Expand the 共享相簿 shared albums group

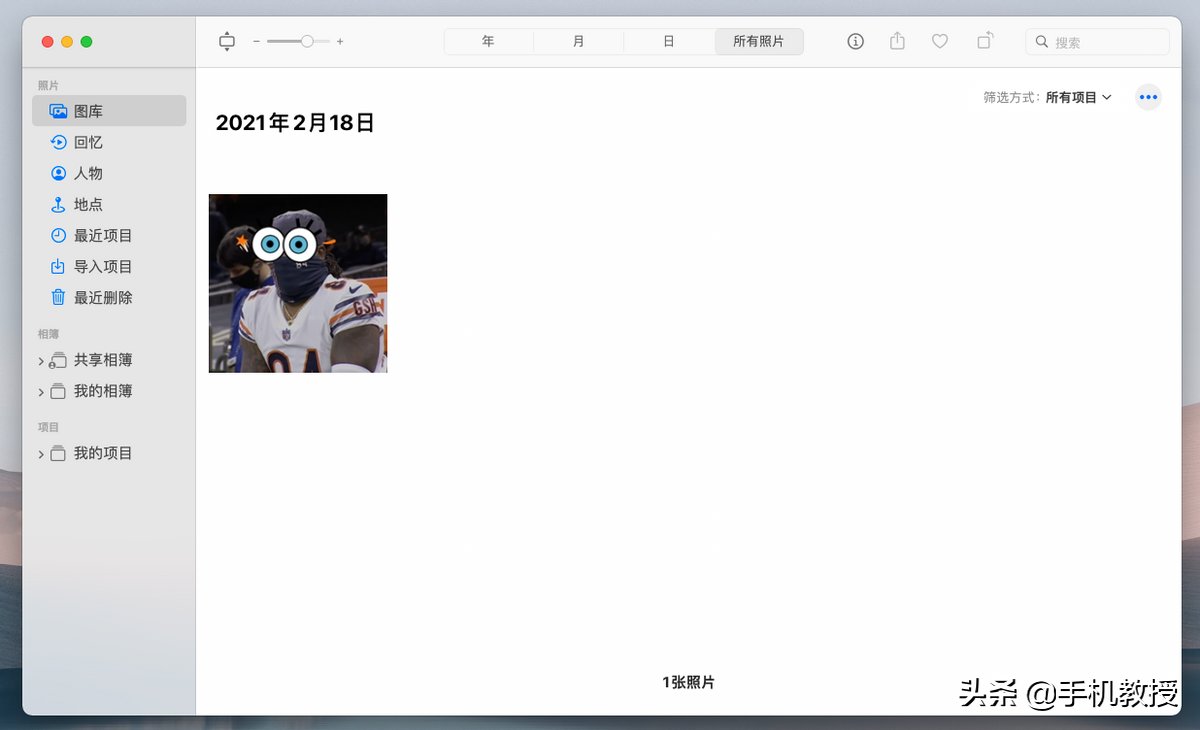point(41,360)
